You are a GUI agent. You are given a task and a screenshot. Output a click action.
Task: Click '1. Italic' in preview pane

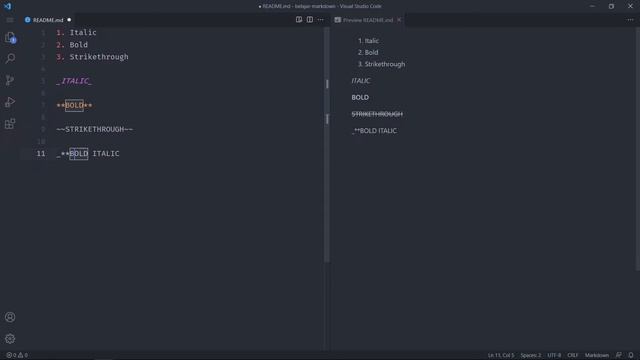coord(368,41)
